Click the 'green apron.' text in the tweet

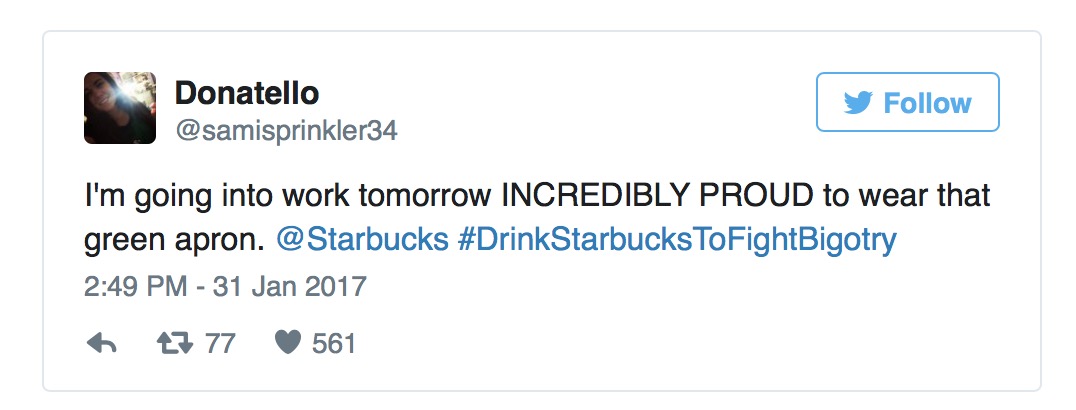click(x=174, y=241)
